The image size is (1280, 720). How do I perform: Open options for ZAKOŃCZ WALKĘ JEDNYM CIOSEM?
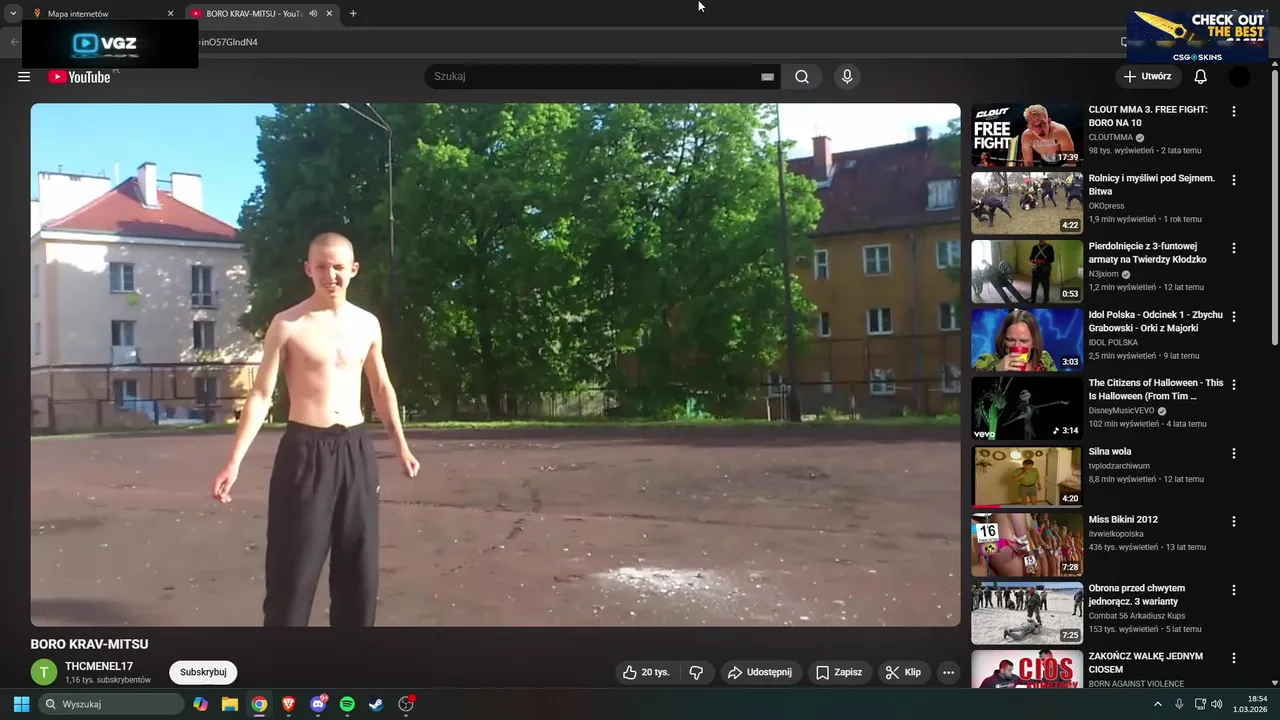(1234, 658)
